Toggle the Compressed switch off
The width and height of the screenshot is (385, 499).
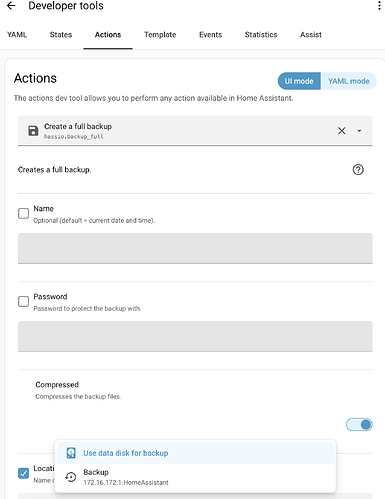coord(359,425)
